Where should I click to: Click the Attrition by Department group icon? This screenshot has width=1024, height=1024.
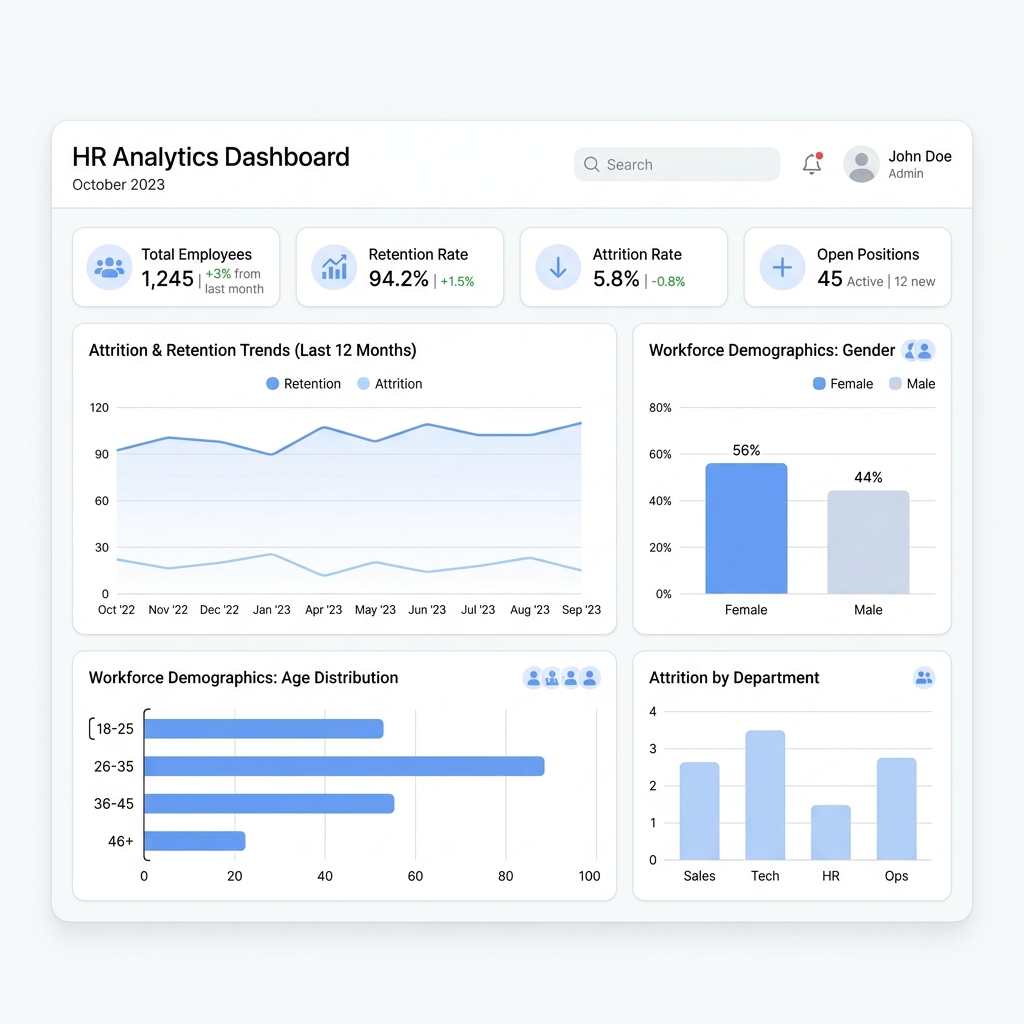click(924, 678)
